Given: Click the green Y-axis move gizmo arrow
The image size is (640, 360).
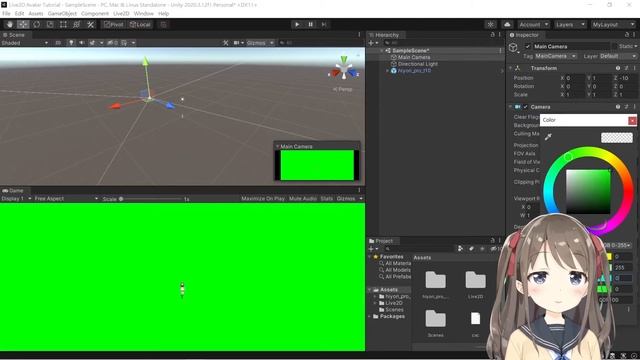Looking at the screenshot, I should (x=145, y=62).
